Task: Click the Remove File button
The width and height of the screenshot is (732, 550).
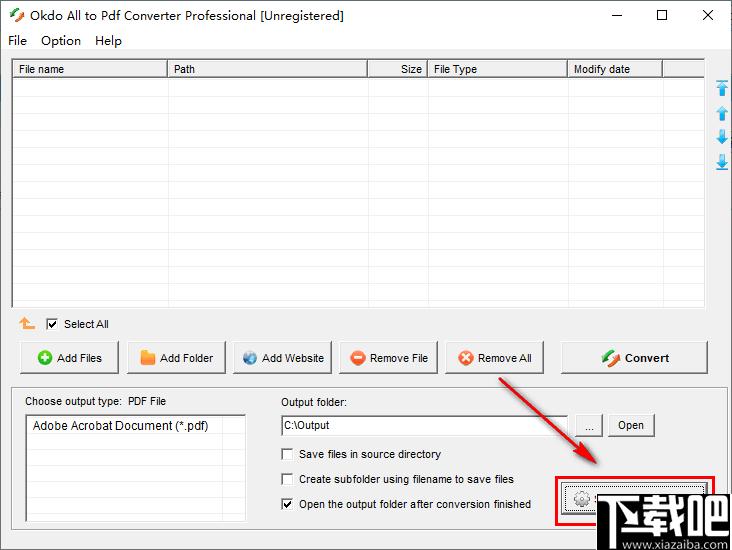Action: pos(388,358)
